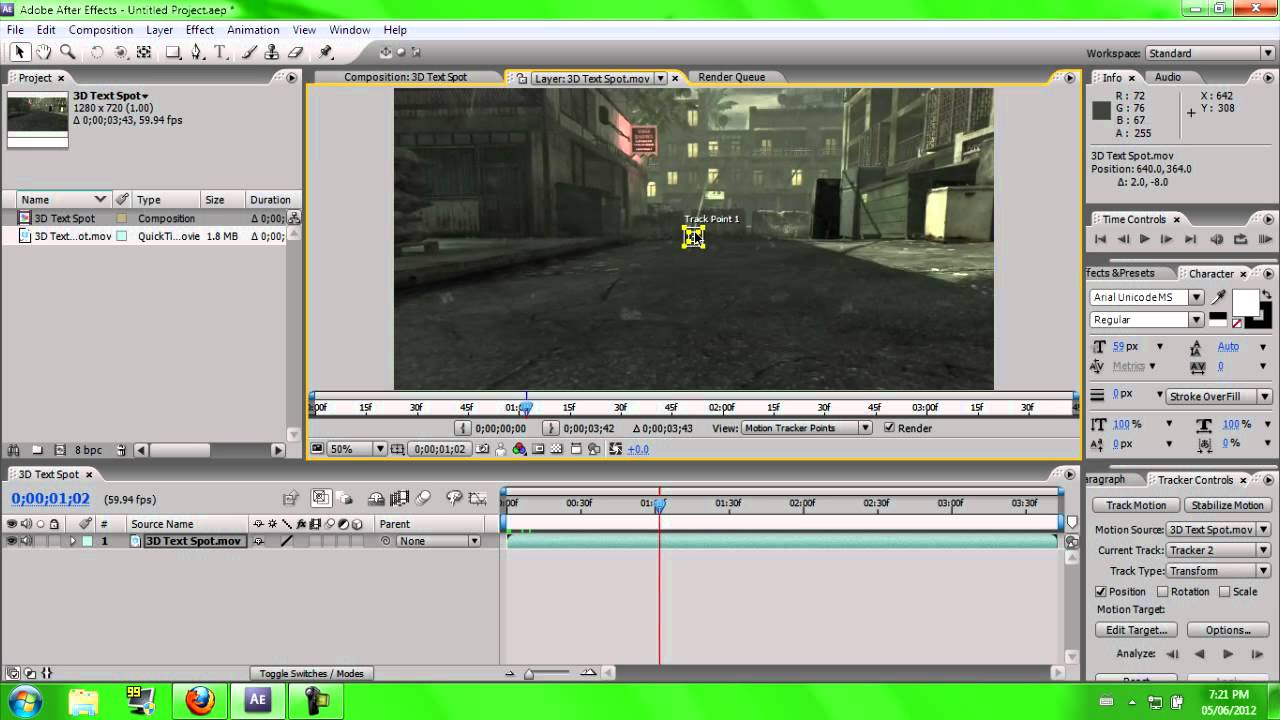1280x720 pixels.
Task: Hide video of 3D Text Spot.mov layer
Action: point(12,541)
